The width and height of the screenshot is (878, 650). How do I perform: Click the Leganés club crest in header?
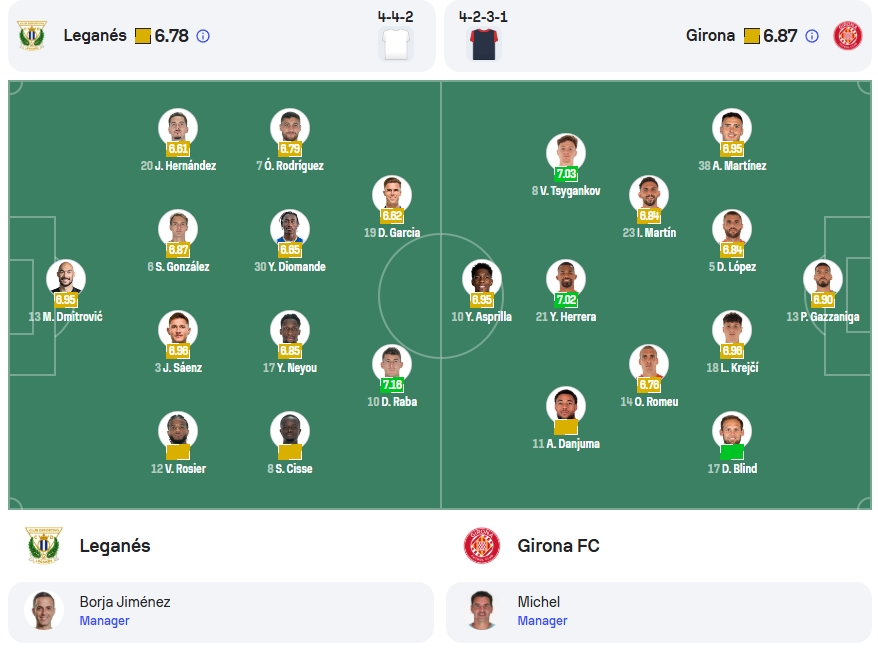[x=32, y=35]
